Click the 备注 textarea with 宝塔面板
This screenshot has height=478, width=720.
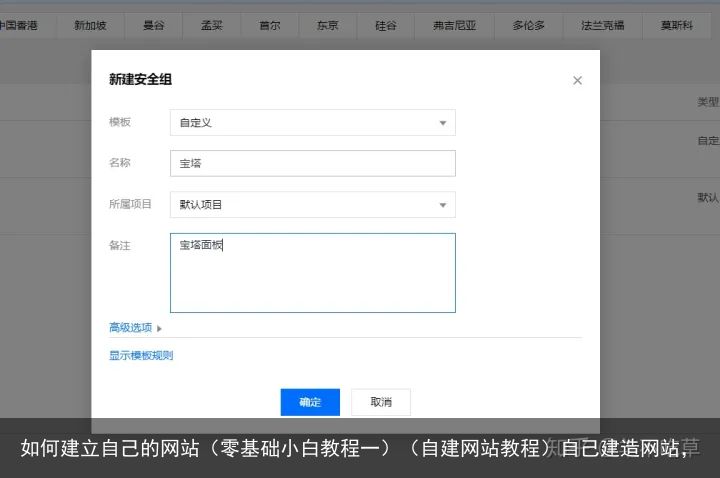(313, 273)
